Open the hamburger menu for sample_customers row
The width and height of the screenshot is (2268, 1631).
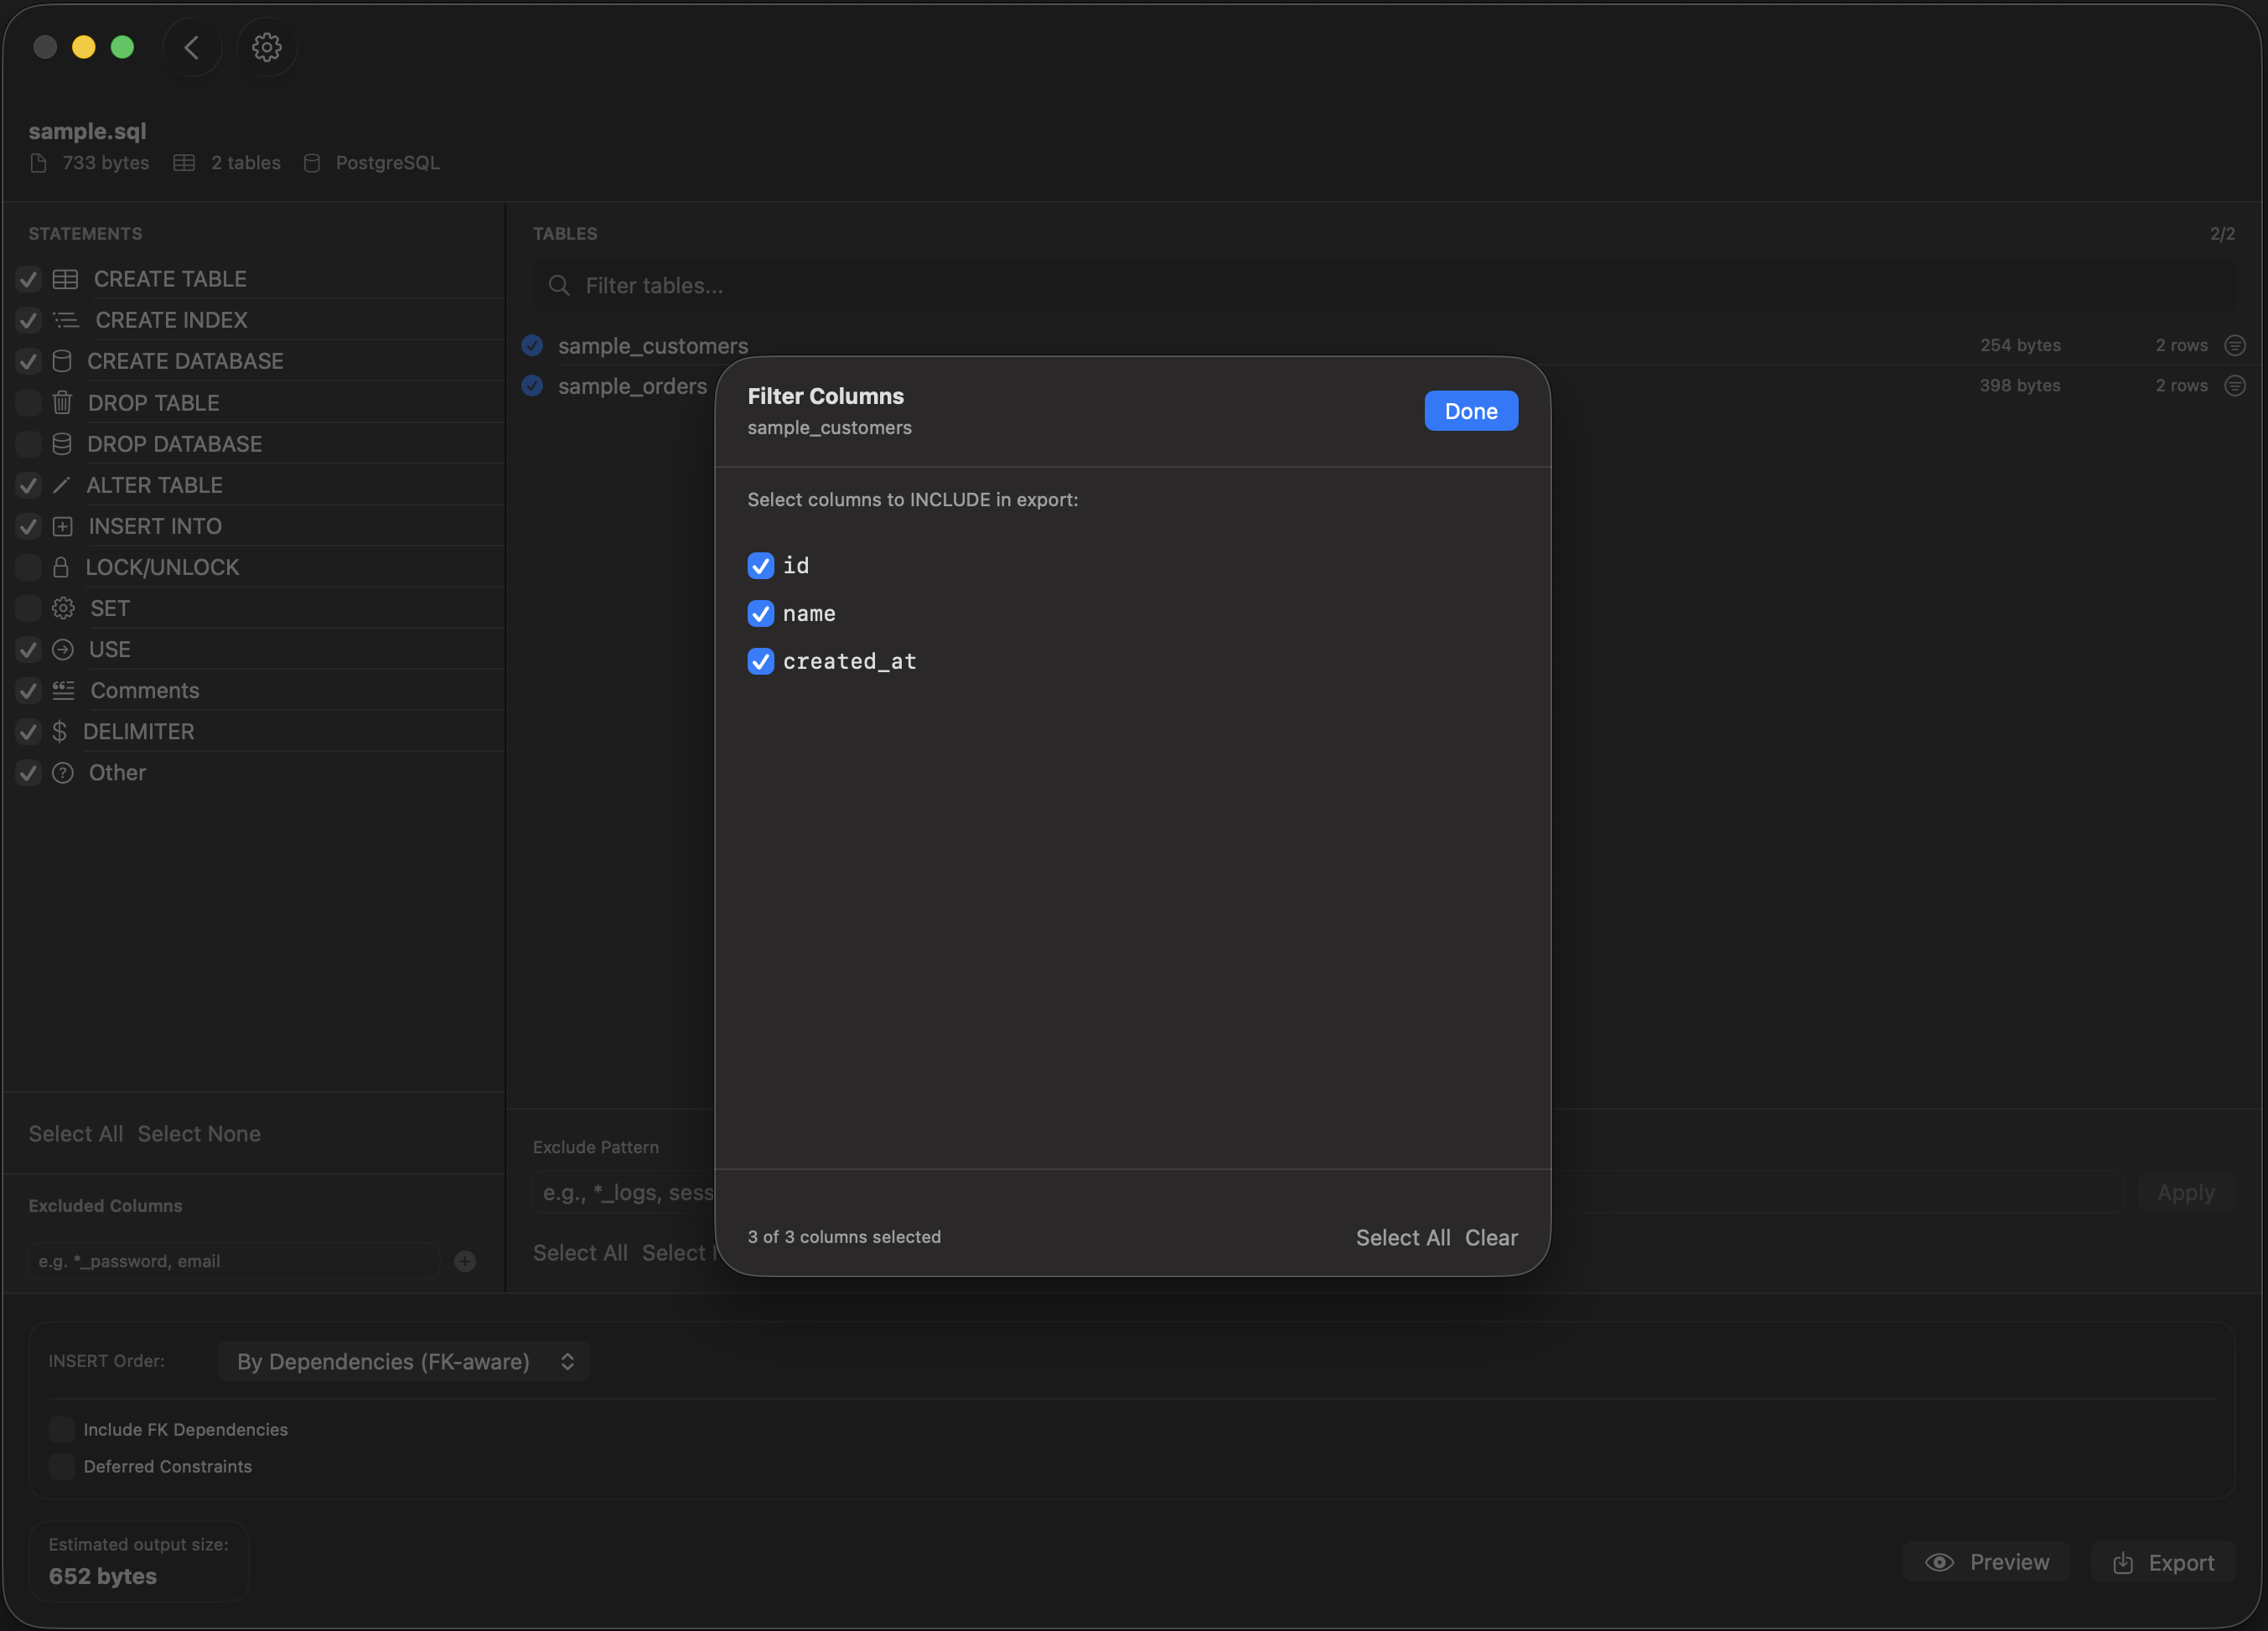click(2234, 345)
